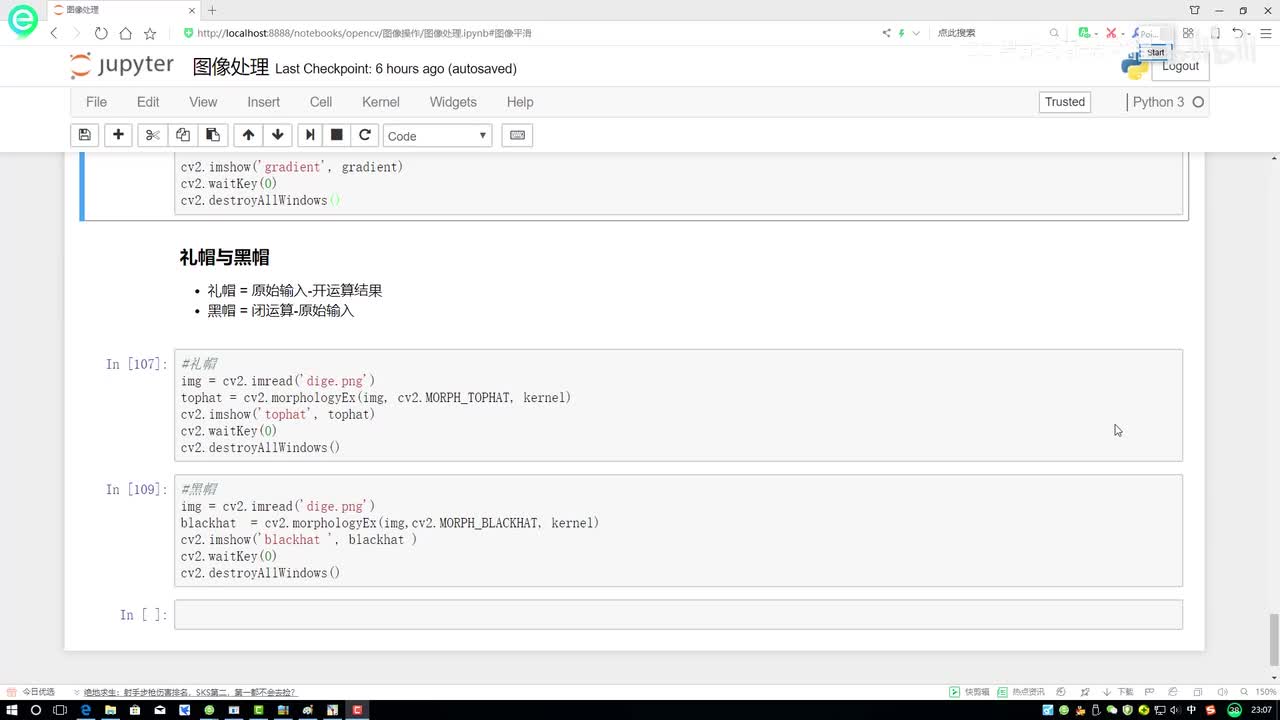Go back in the browser
Viewport: 1280px width, 720px height.
[55, 33]
